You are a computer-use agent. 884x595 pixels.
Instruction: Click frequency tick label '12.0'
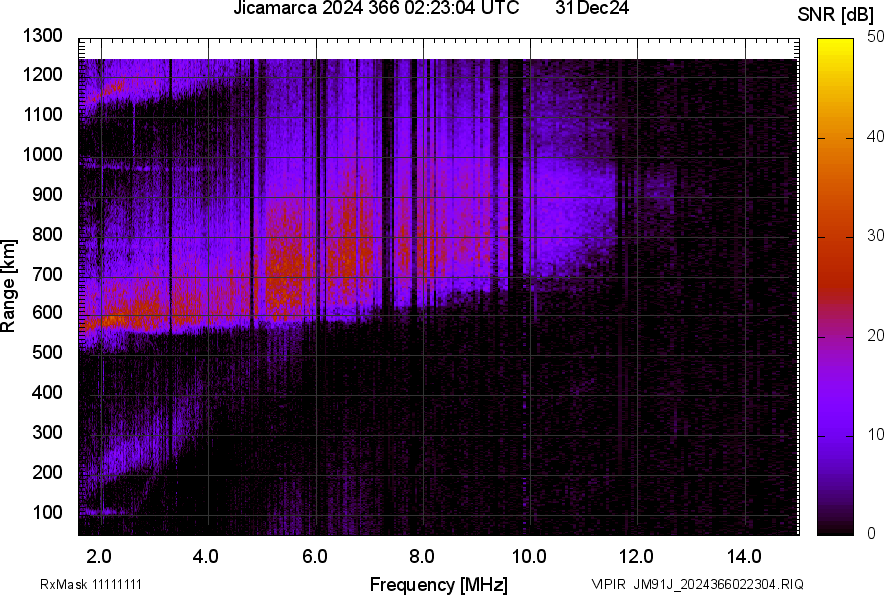[637, 557]
